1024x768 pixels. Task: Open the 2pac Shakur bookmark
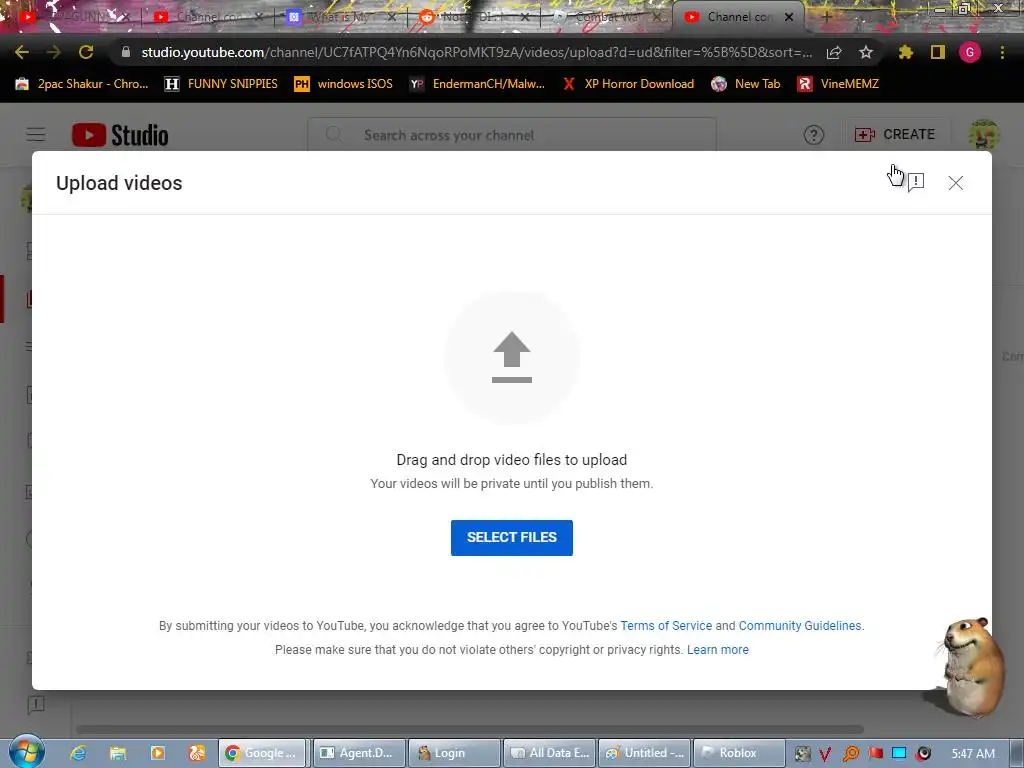point(82,84)
